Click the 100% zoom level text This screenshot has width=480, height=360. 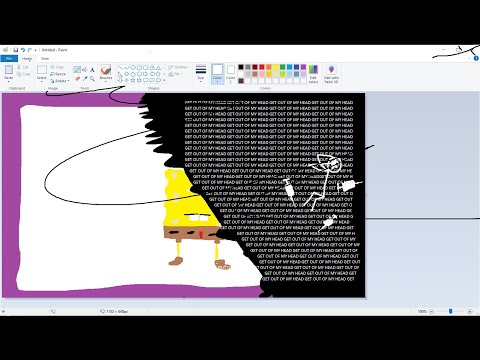pyautogui.click(x=422, y=311)
